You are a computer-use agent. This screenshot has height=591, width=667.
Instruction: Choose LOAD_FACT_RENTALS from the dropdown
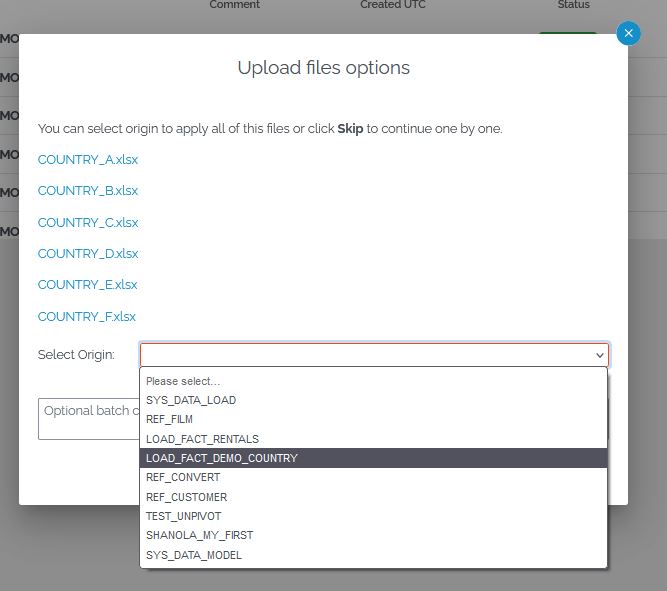coord(202,439)
